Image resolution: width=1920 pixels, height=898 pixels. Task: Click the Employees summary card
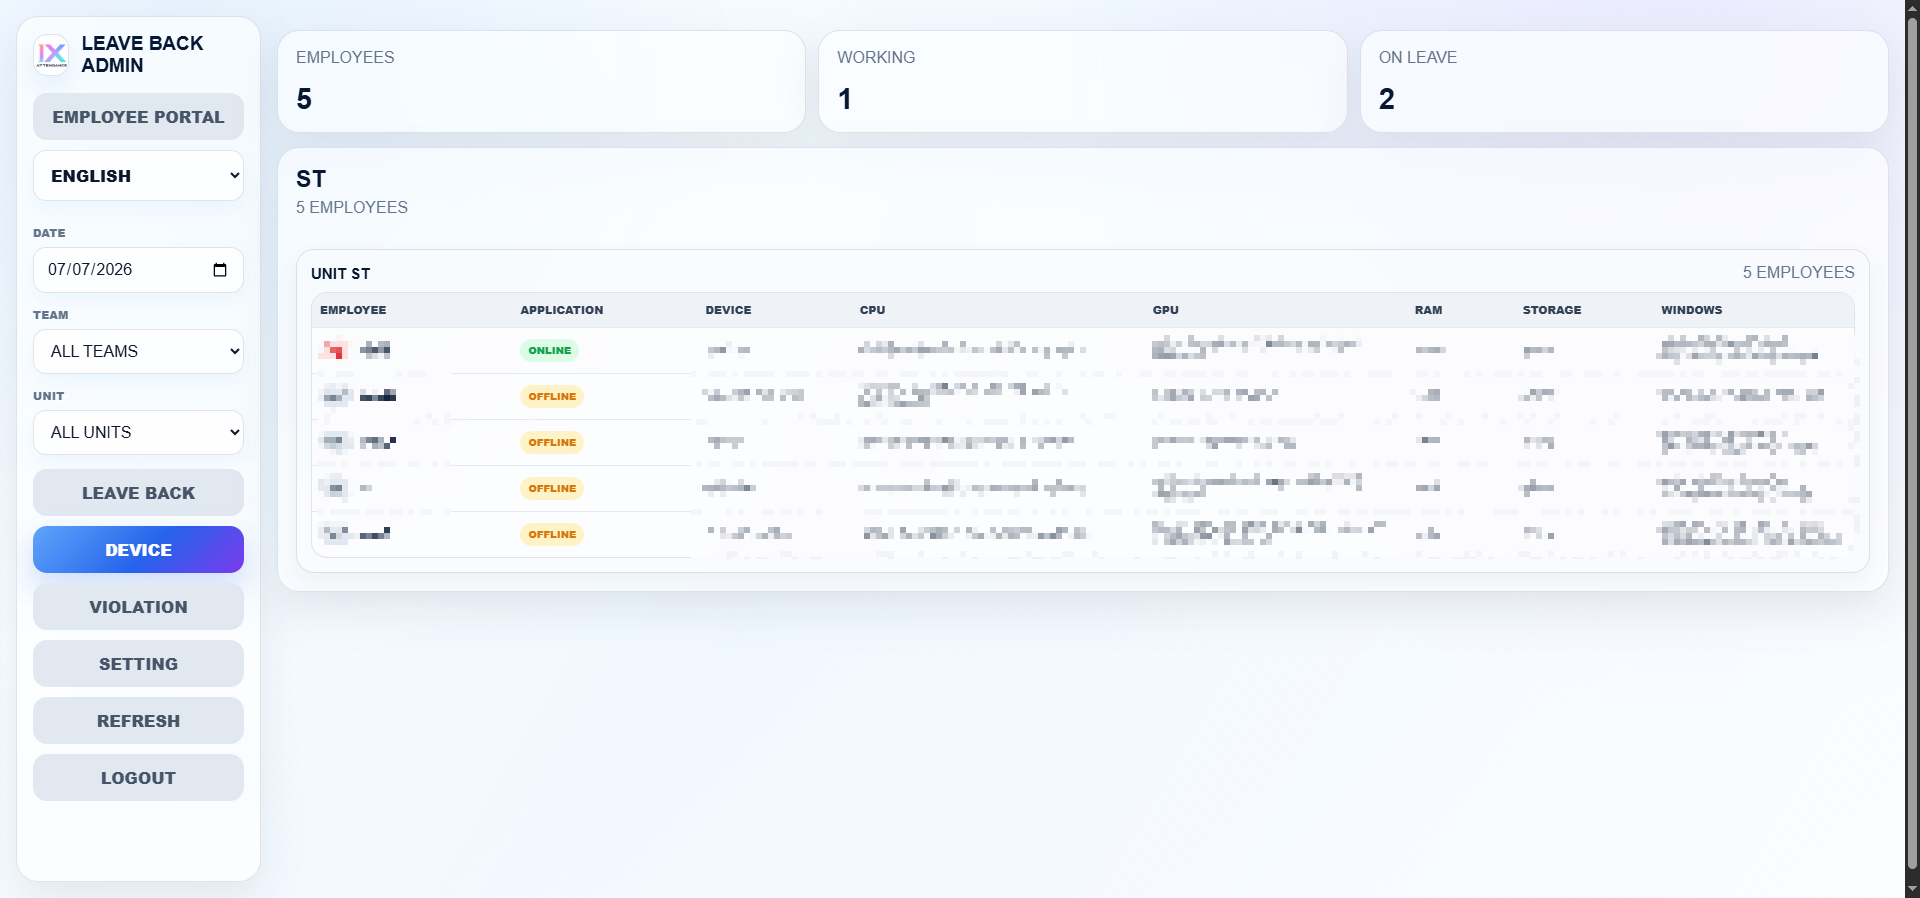click(x=541, y=81)
